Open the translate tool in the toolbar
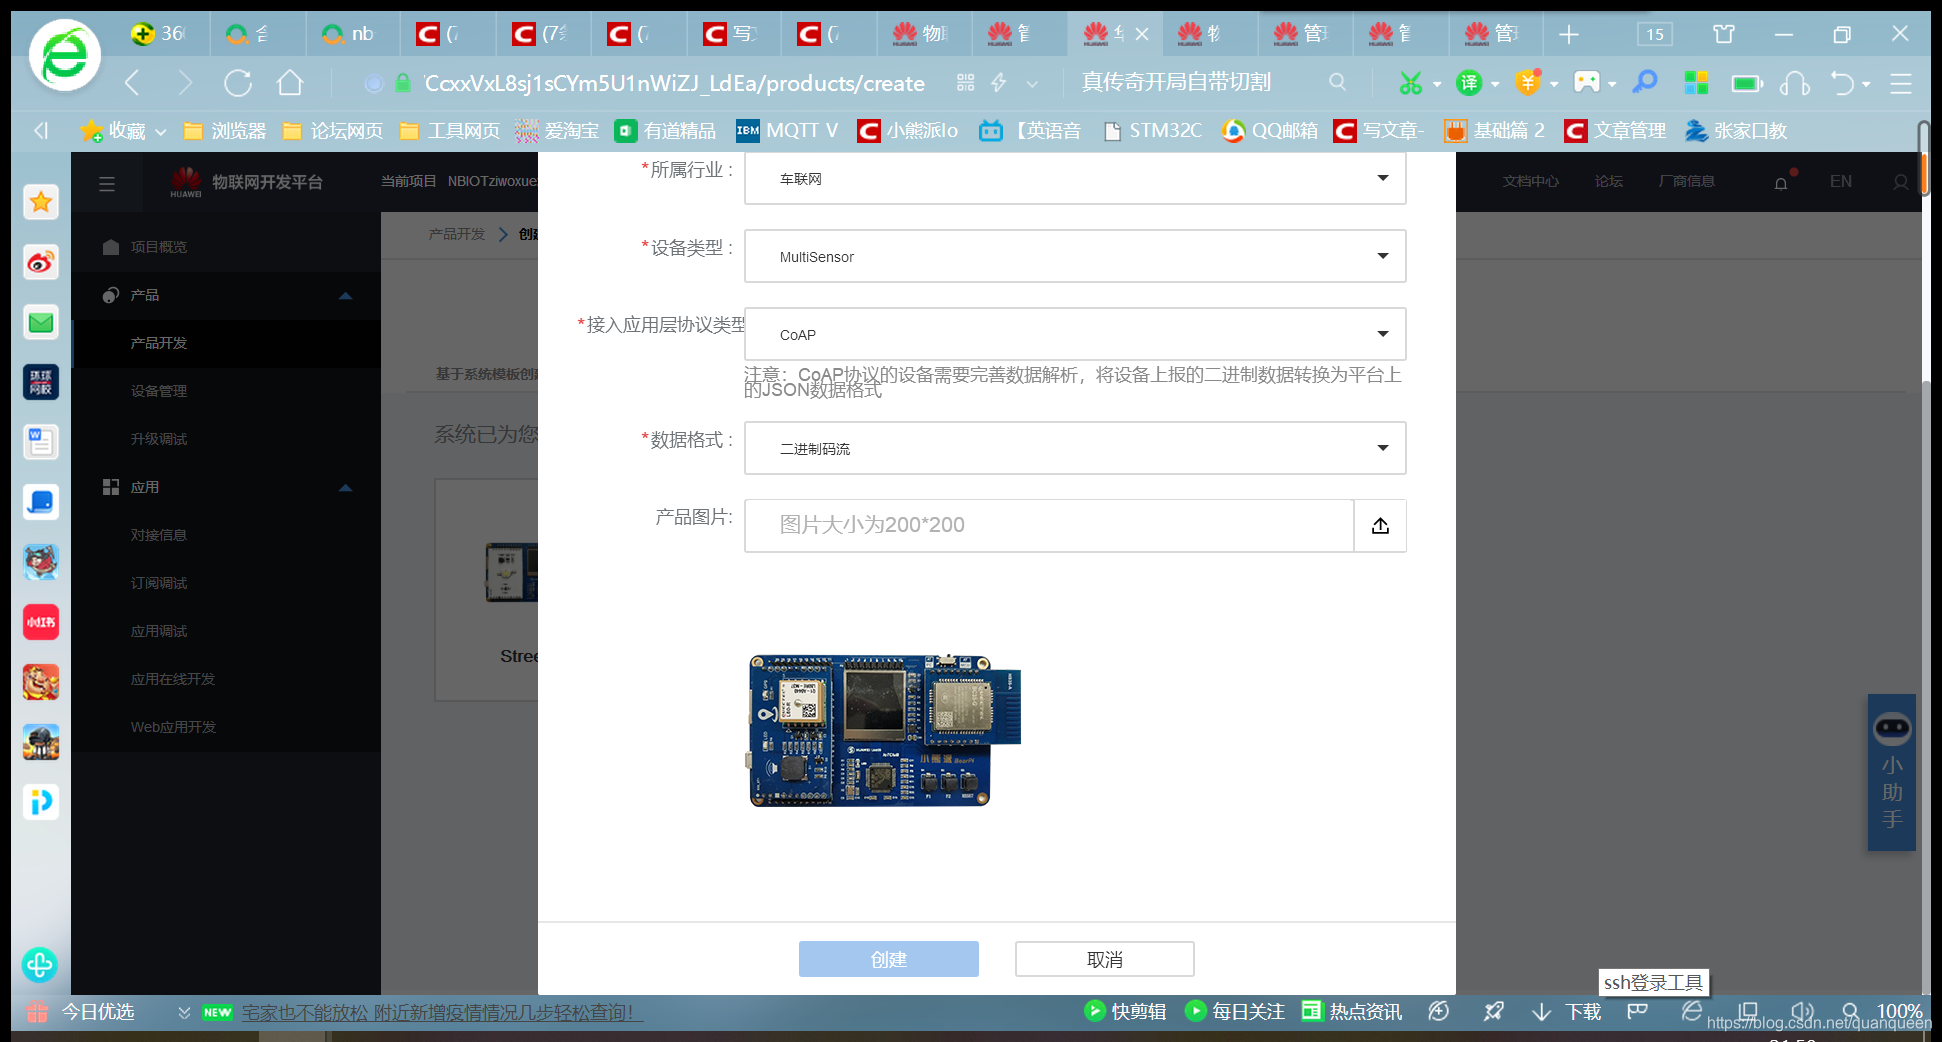This screenshot has width=1942, height=1042. pos(1468,83)
